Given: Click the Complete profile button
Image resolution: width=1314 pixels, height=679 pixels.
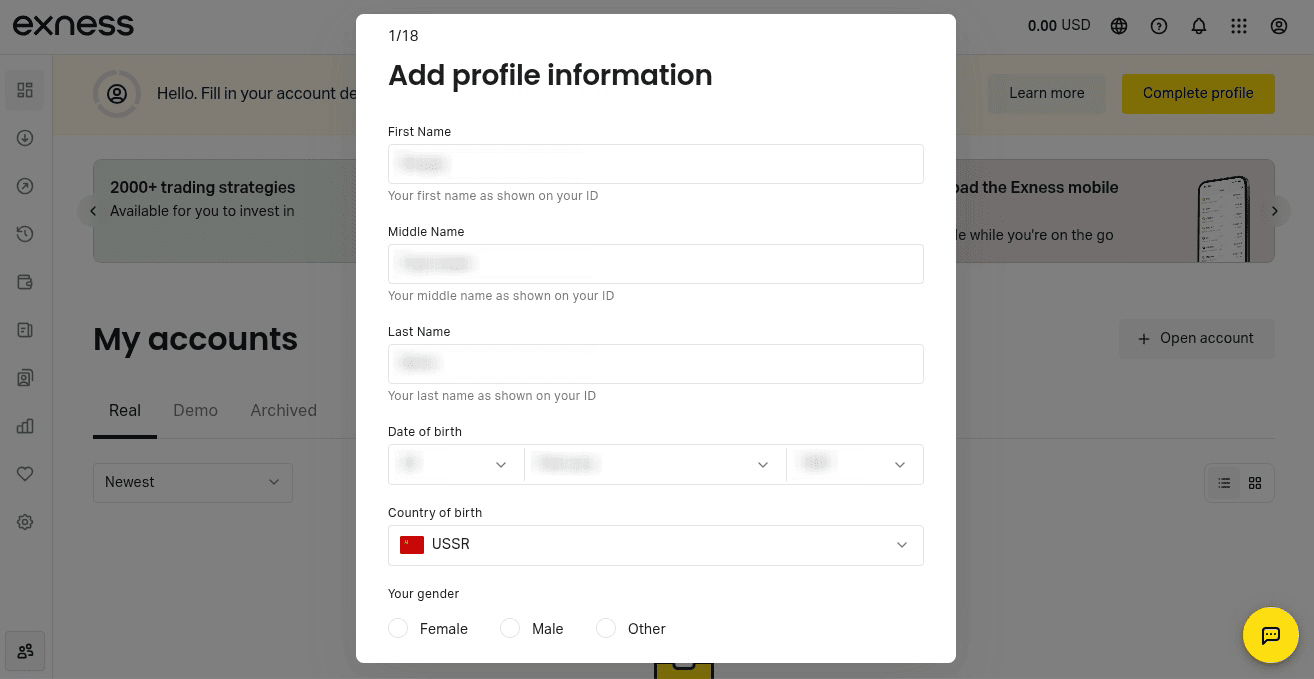Looking at the screenshot, I should 1198,93.
